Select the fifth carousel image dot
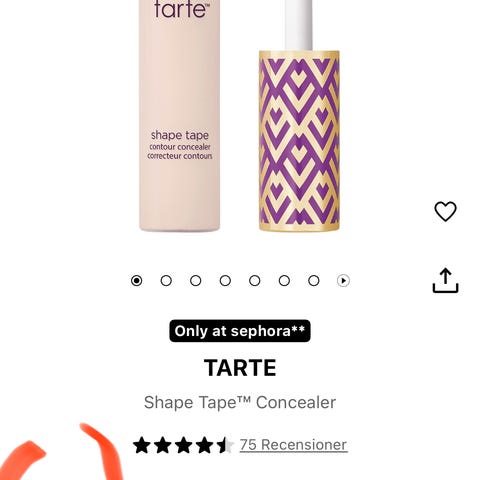Image resolution: width=480 pixels, height=480 pixels. [x=255, y=281]
